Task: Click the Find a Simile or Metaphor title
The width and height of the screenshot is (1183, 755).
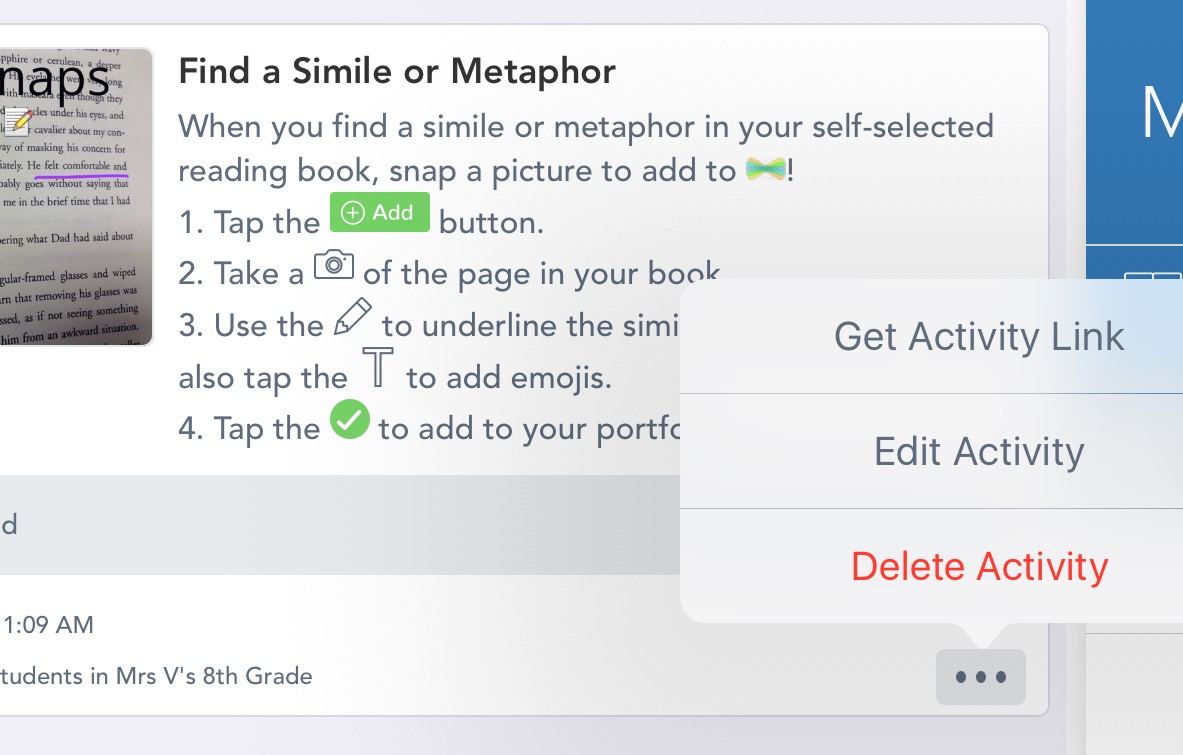Action: tap(397, 72)
